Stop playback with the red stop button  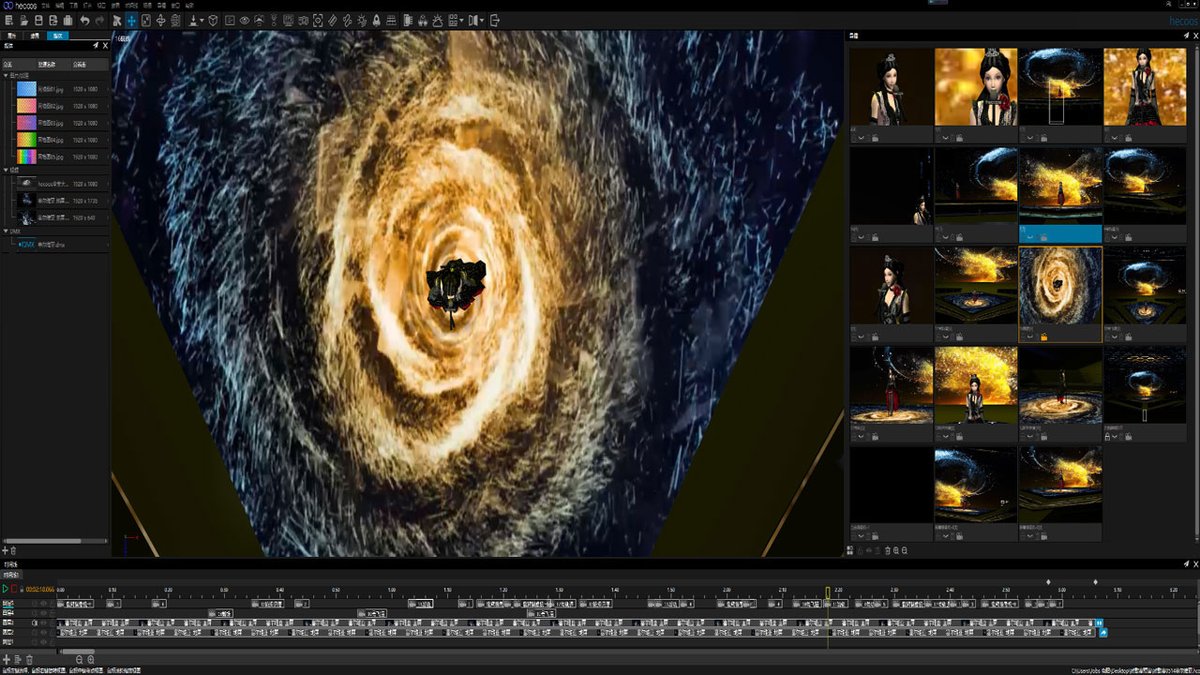click(x=14, y=589)
